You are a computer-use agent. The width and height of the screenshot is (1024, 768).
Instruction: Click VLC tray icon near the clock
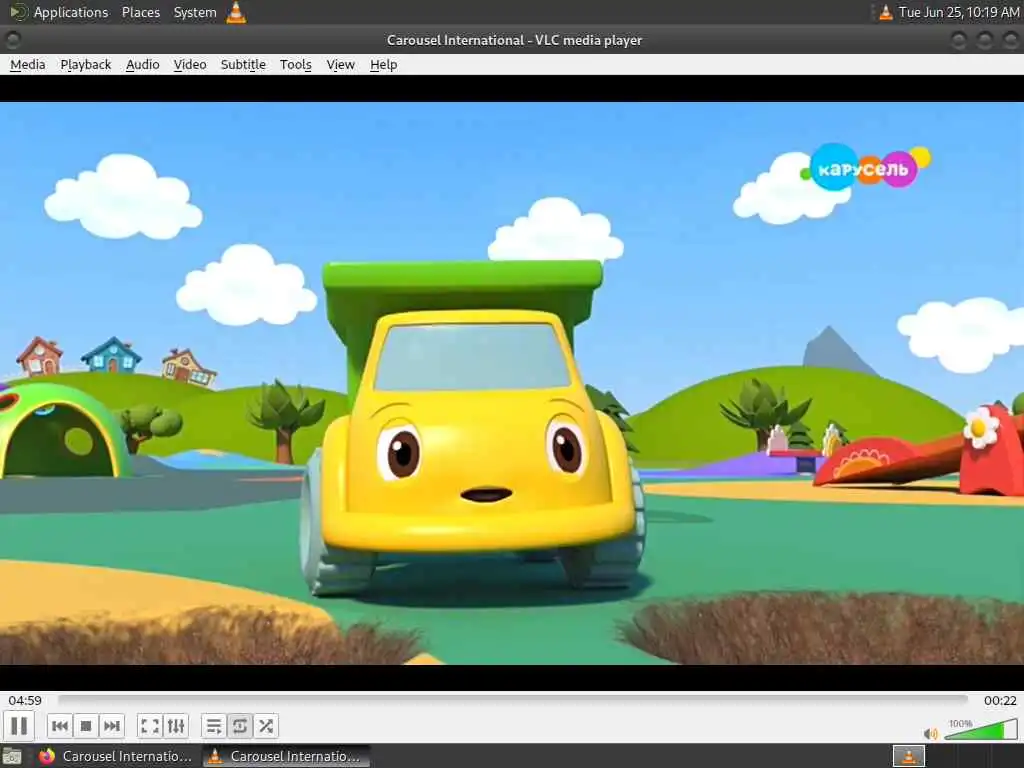click(x=885, y=12)
